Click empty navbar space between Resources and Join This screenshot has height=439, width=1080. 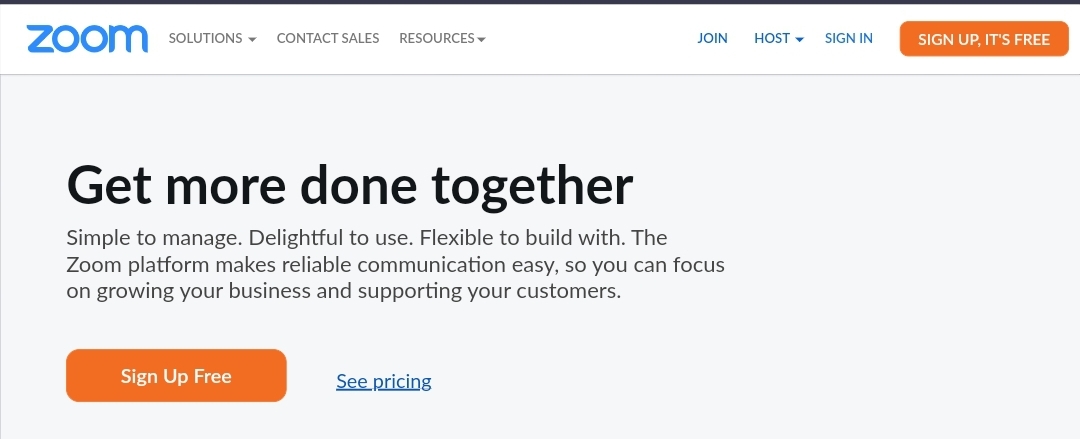pyautogui.click(x=590, y=39)
